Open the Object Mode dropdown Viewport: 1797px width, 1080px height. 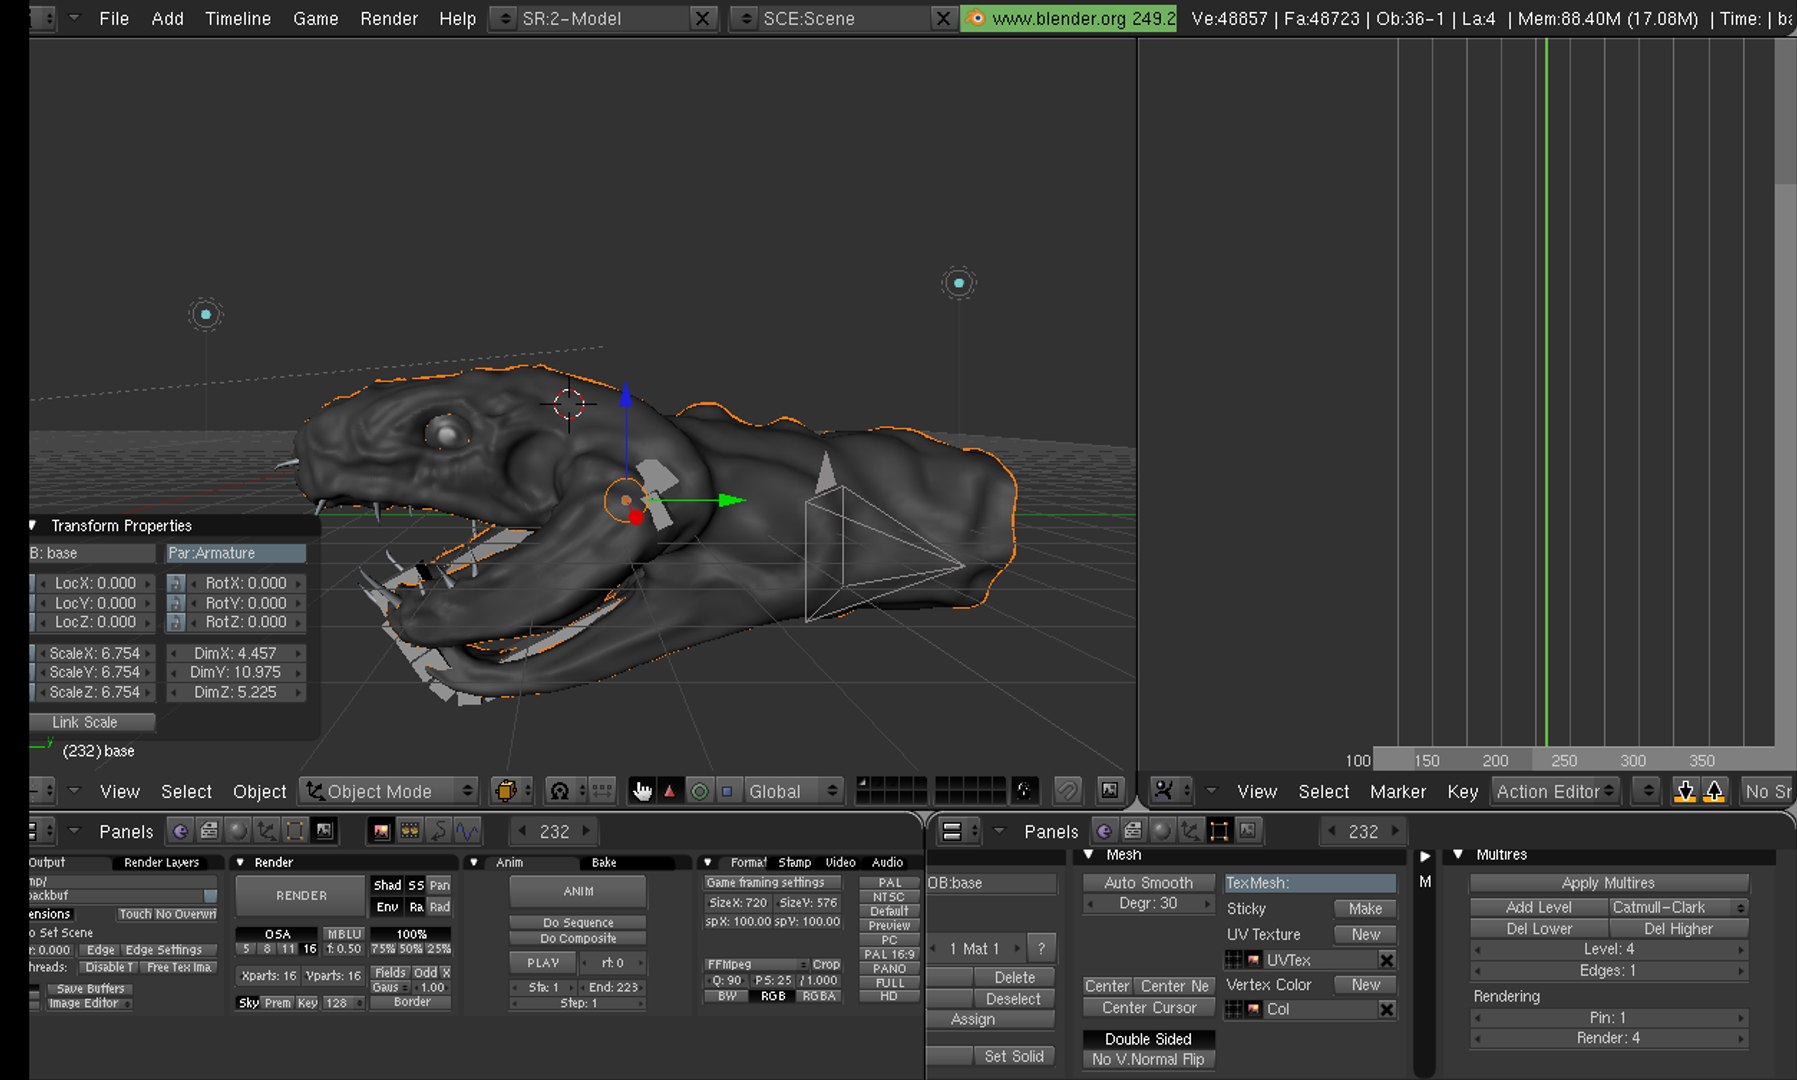tap(389, 791)
